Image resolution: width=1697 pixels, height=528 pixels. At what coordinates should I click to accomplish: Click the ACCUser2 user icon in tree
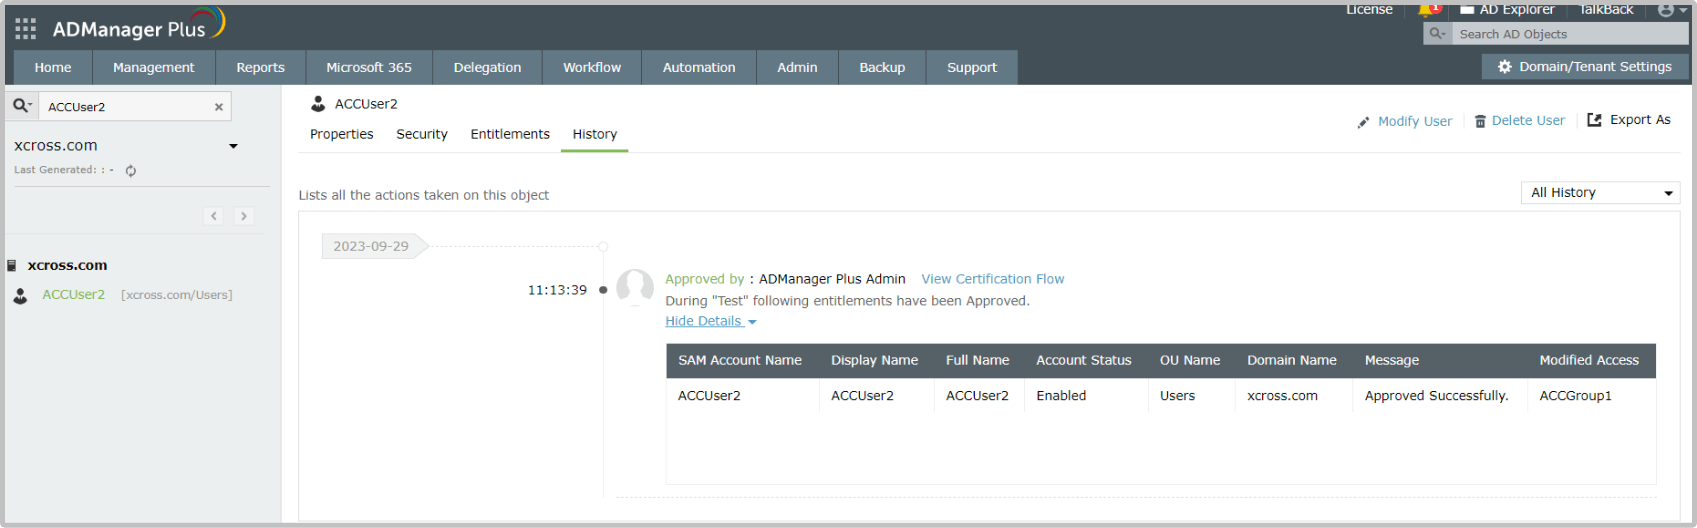[x=20, y=296]
